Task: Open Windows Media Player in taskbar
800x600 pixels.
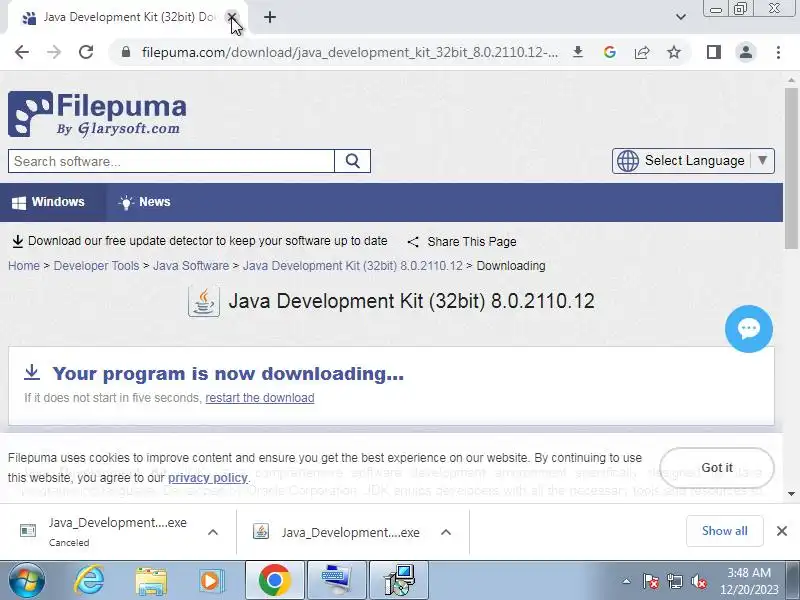Action: click(212, 581)
